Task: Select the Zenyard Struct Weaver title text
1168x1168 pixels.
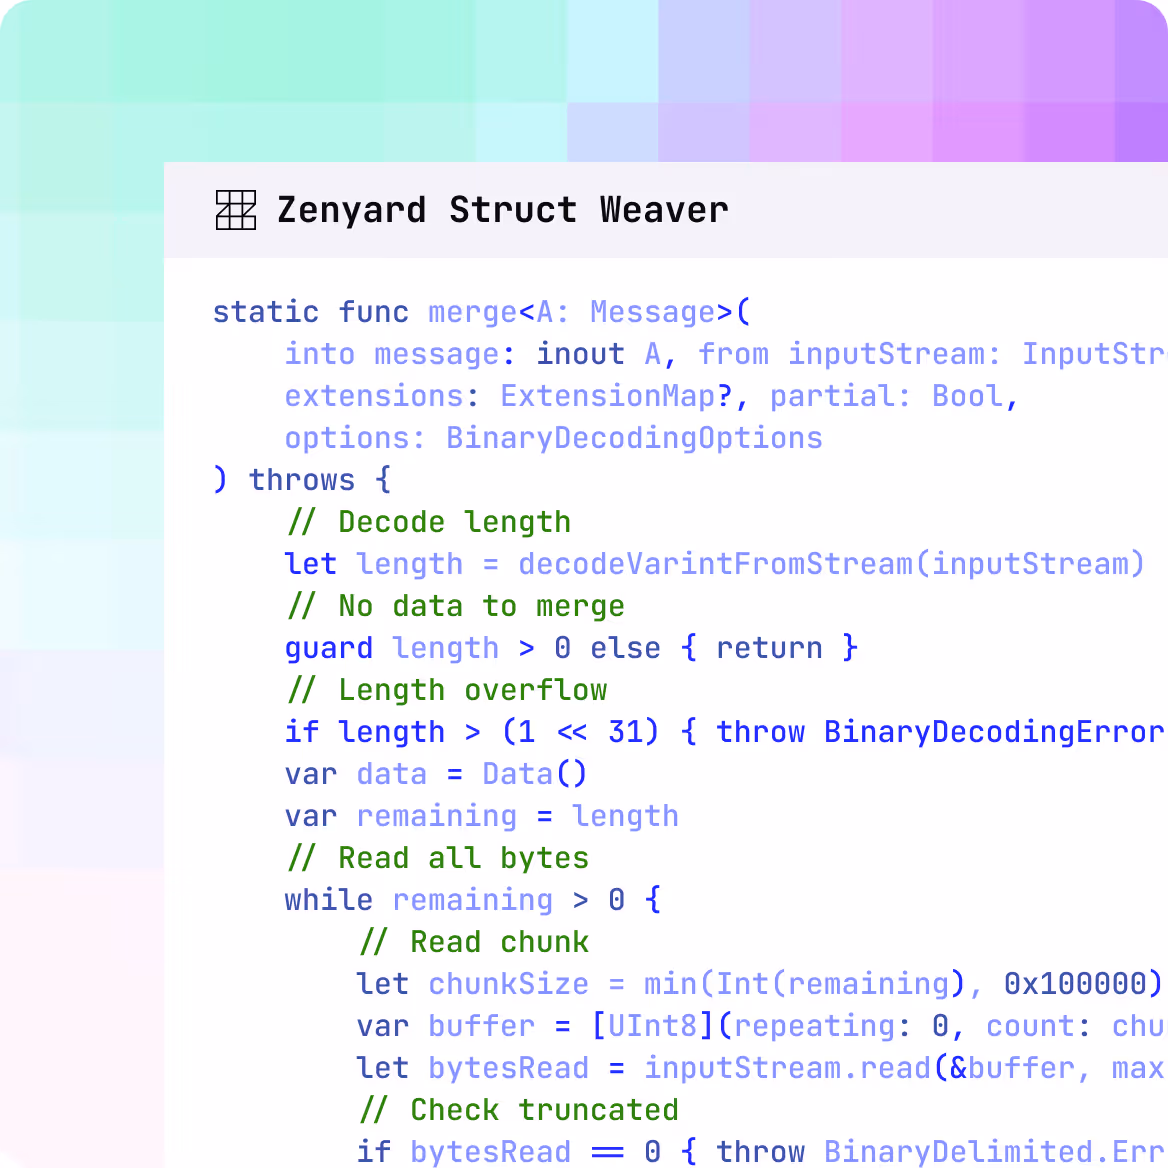Action: (501, 210)
